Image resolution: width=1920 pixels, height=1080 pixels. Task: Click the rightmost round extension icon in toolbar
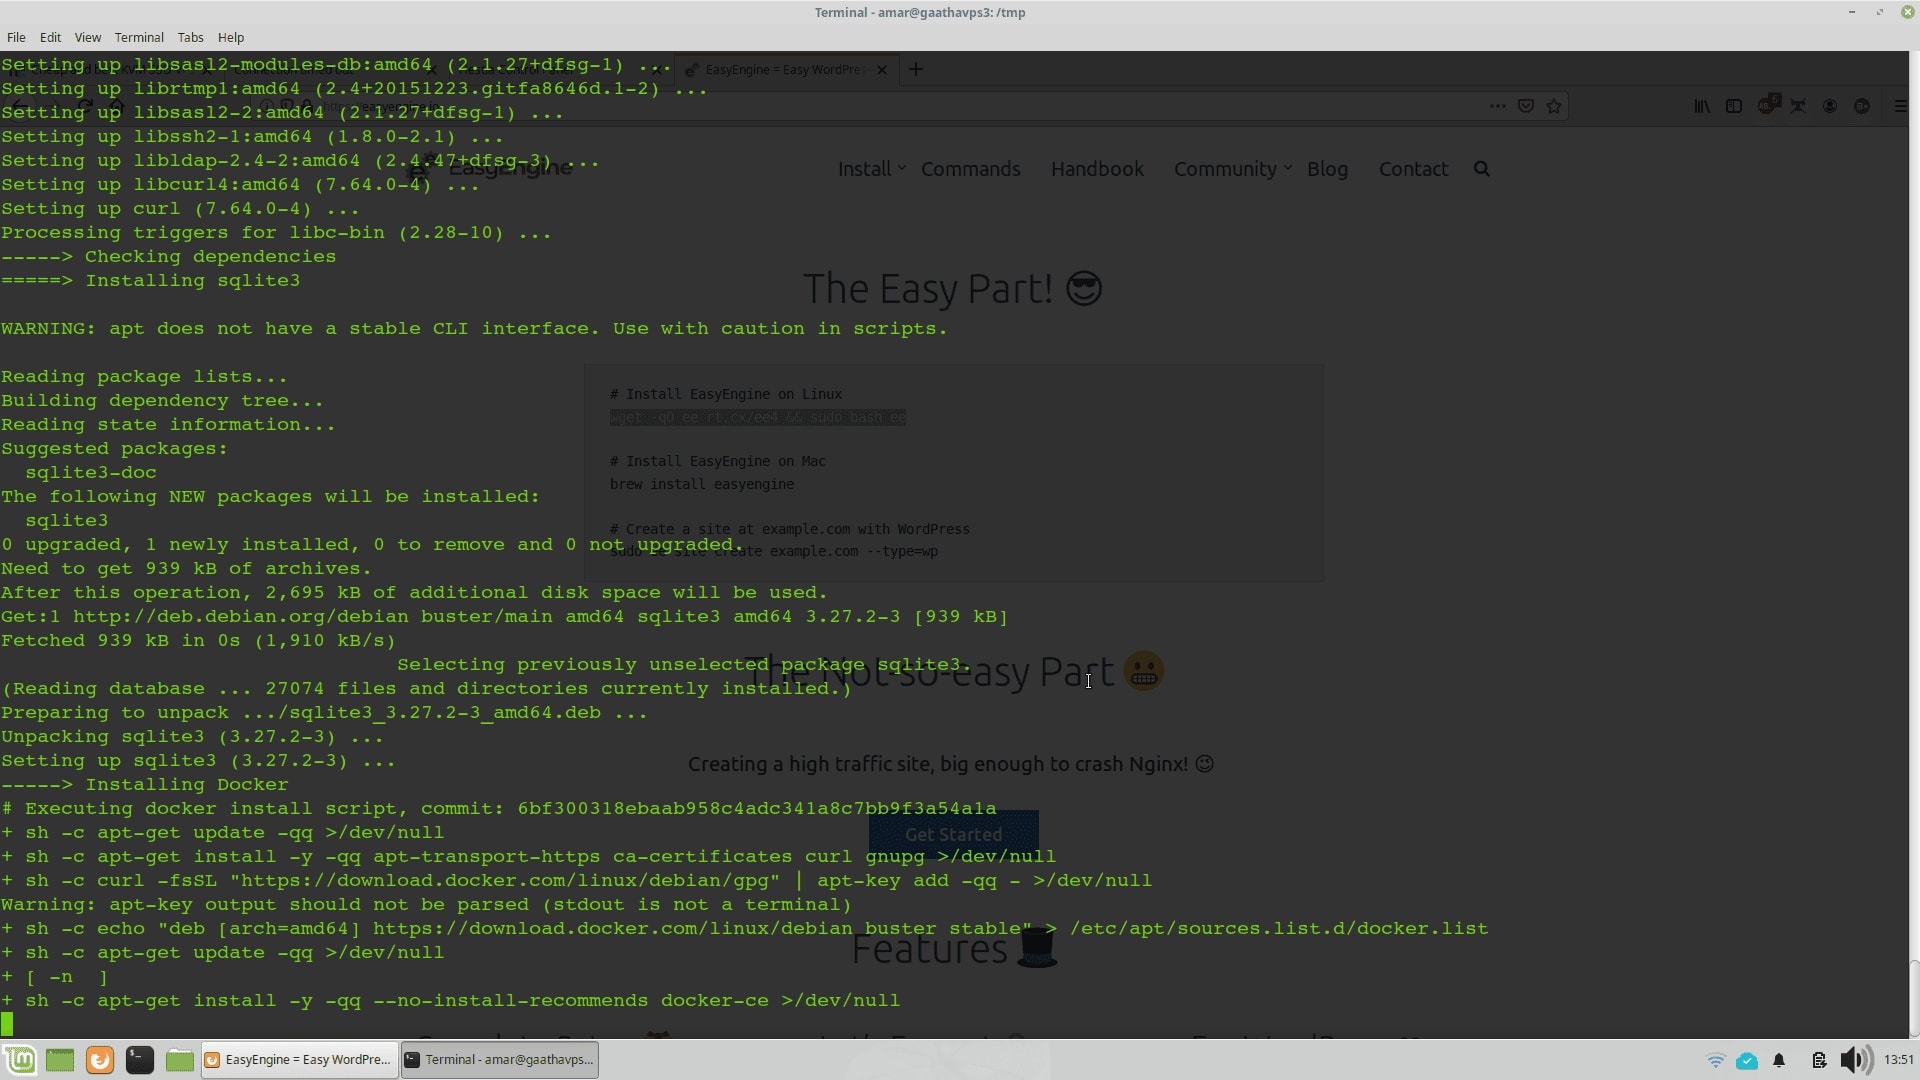coord(1862,106)
